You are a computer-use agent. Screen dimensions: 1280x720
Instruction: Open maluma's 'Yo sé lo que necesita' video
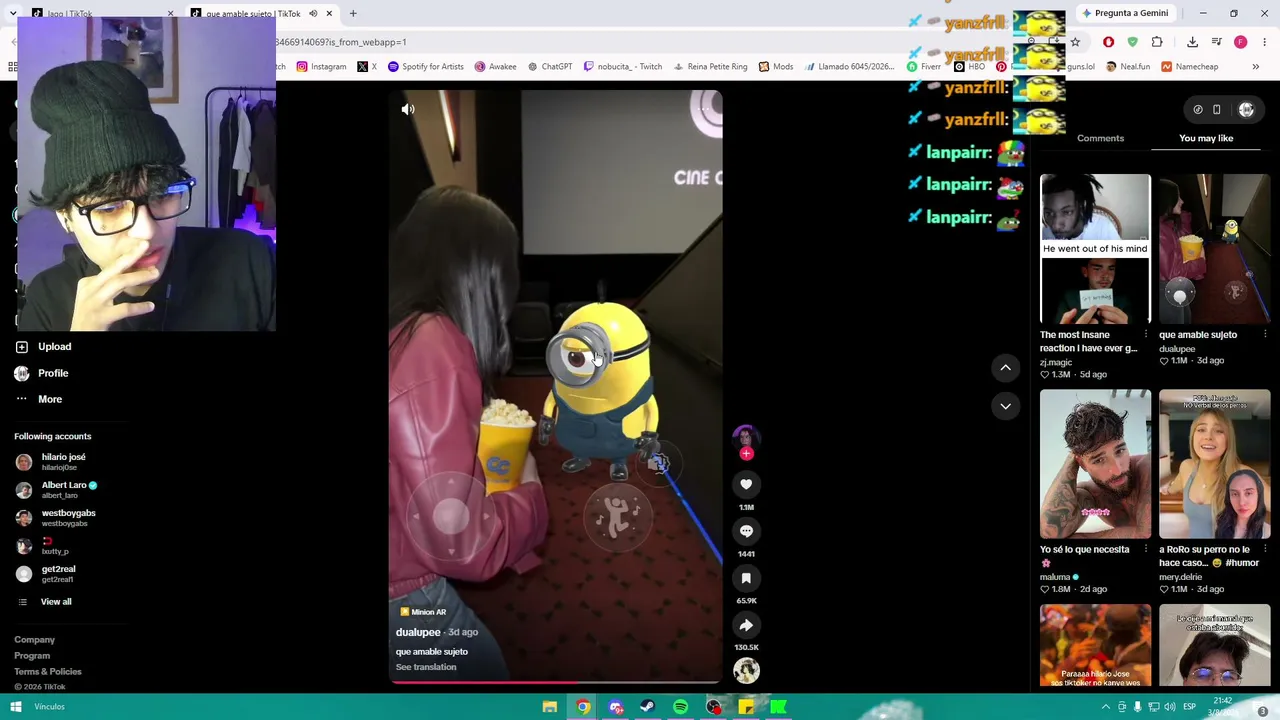1095,464
